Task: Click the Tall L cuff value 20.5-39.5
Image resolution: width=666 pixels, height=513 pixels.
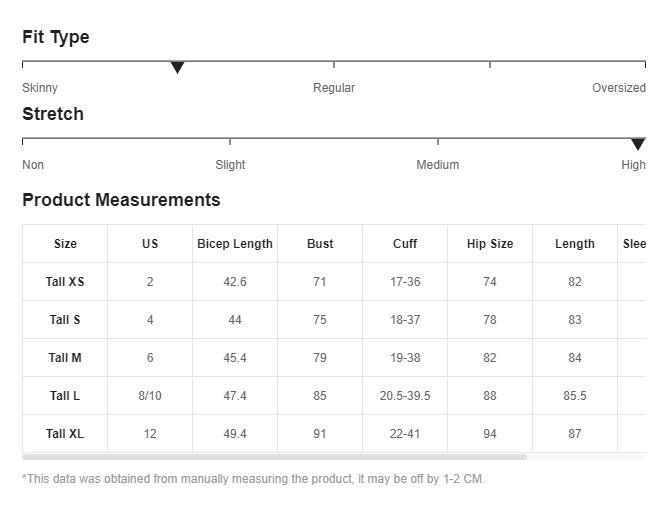Action: click(405, 396)
